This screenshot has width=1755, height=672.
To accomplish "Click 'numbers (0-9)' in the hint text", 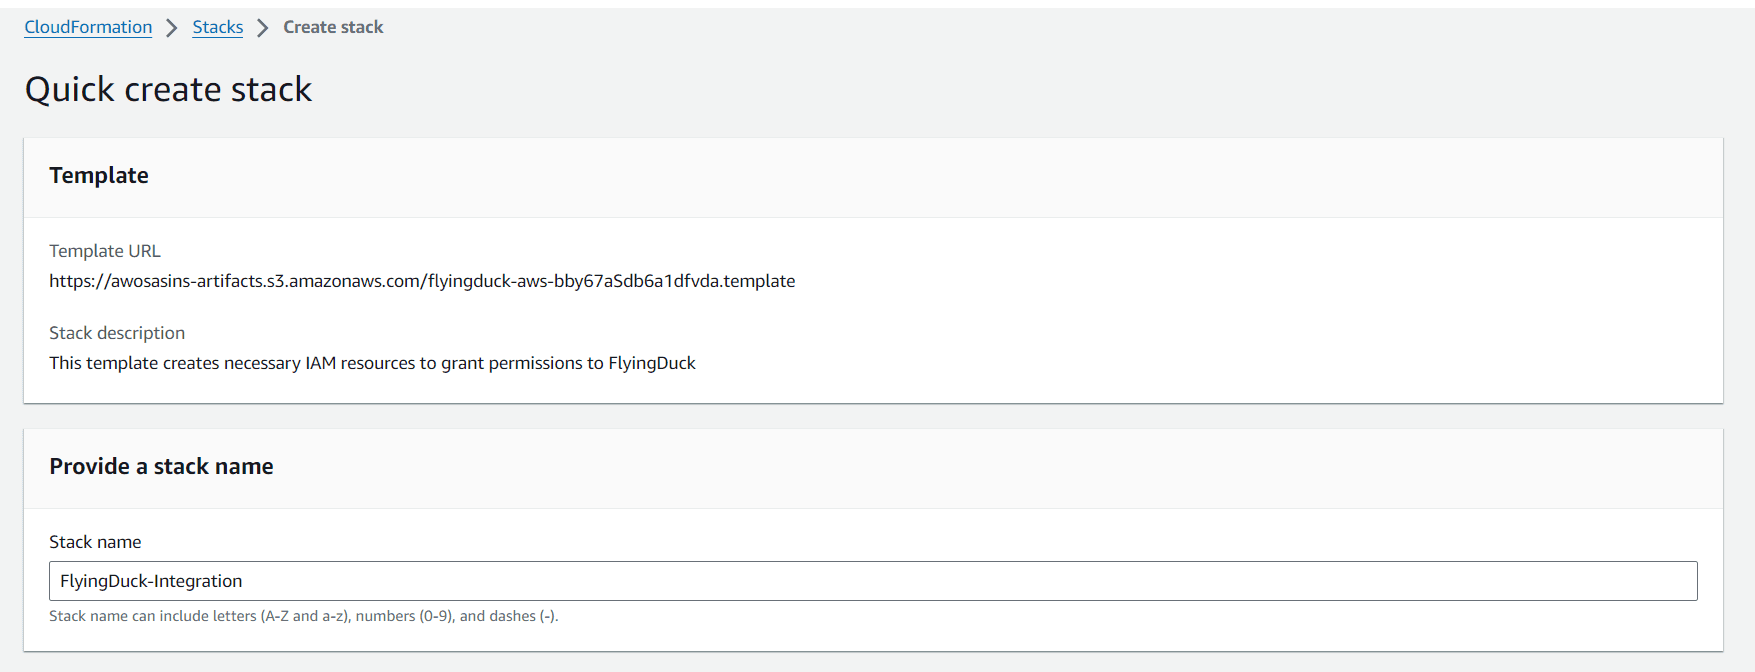I will (x=403, y=616).
